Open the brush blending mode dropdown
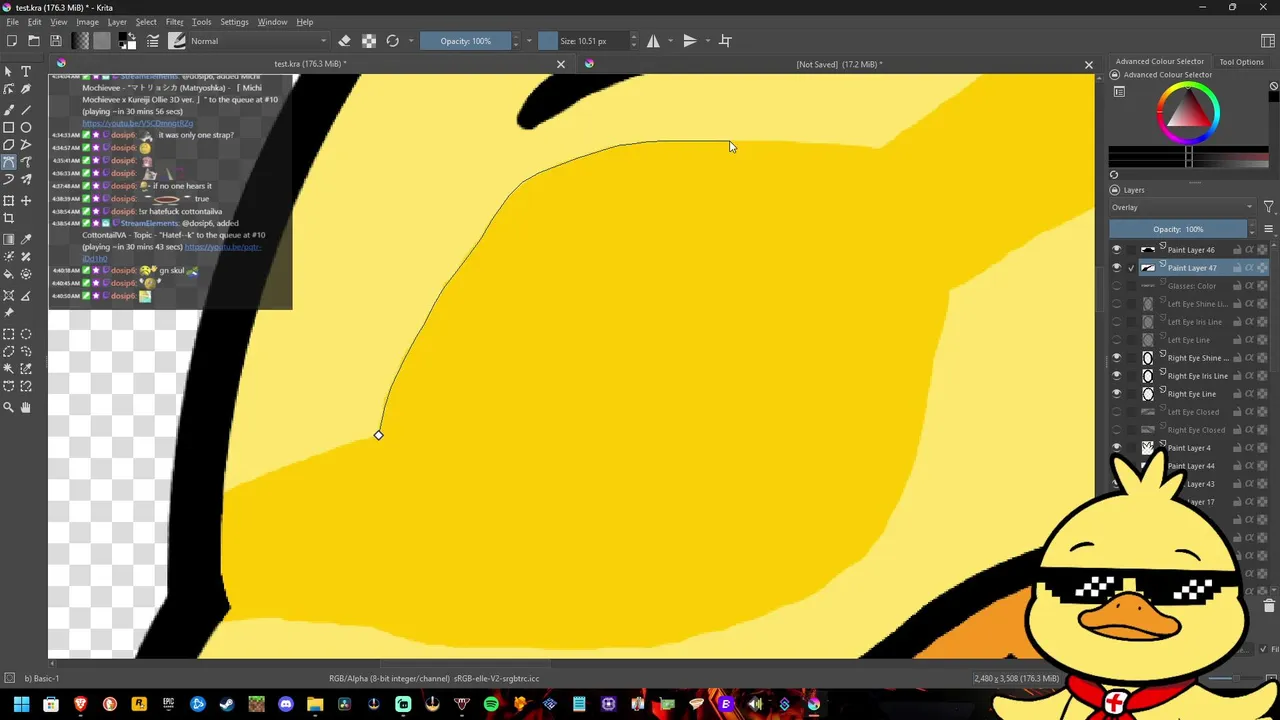Viewport: 1280px width, 720px height. coord(258,41)
